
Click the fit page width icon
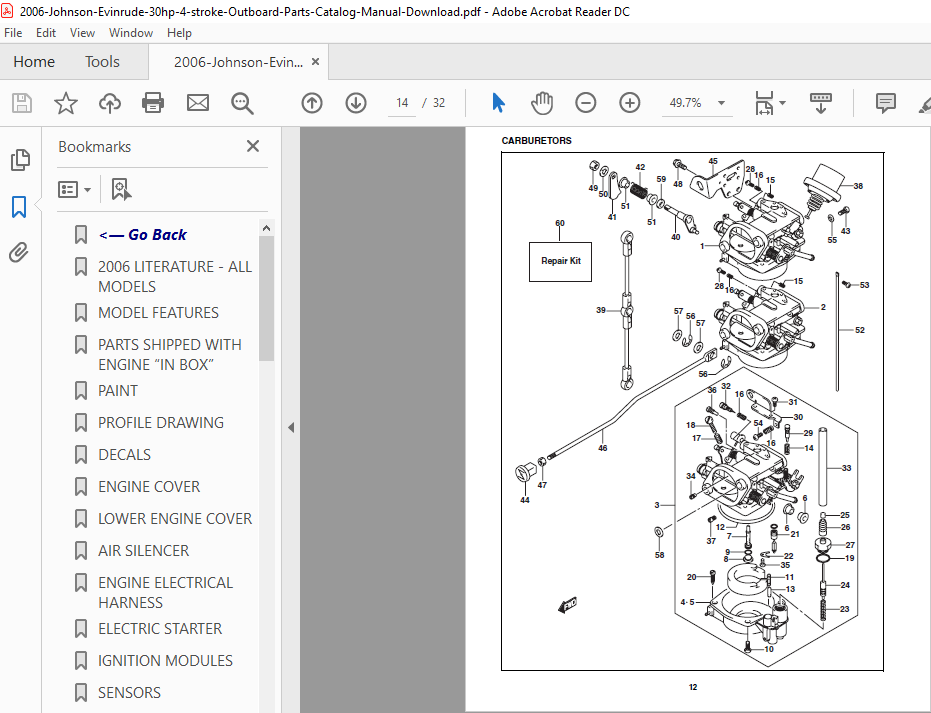tap(764, 103)
